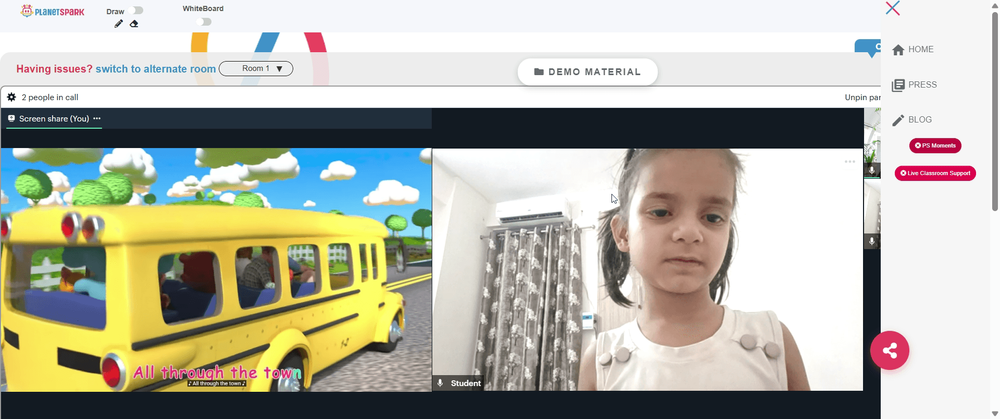This screenshot has width=1000, height=419.
Task: Open Student video tile options menu
Action: (849, 161)
